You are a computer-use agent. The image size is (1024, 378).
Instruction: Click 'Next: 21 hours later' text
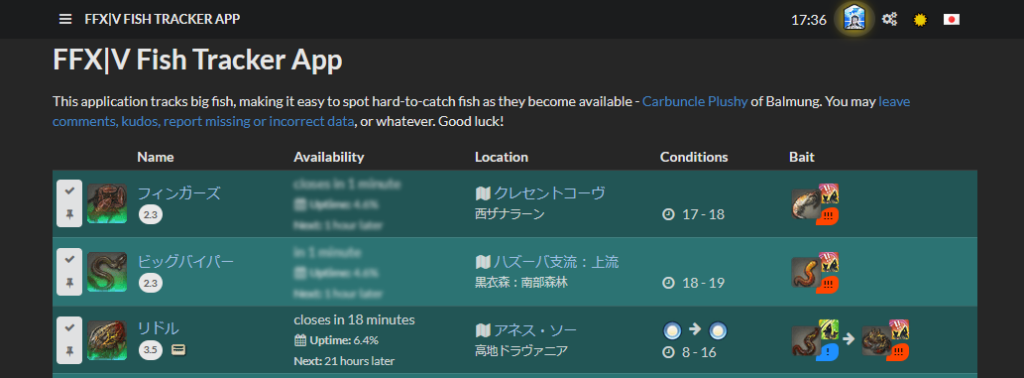click(x=344, y=360)
